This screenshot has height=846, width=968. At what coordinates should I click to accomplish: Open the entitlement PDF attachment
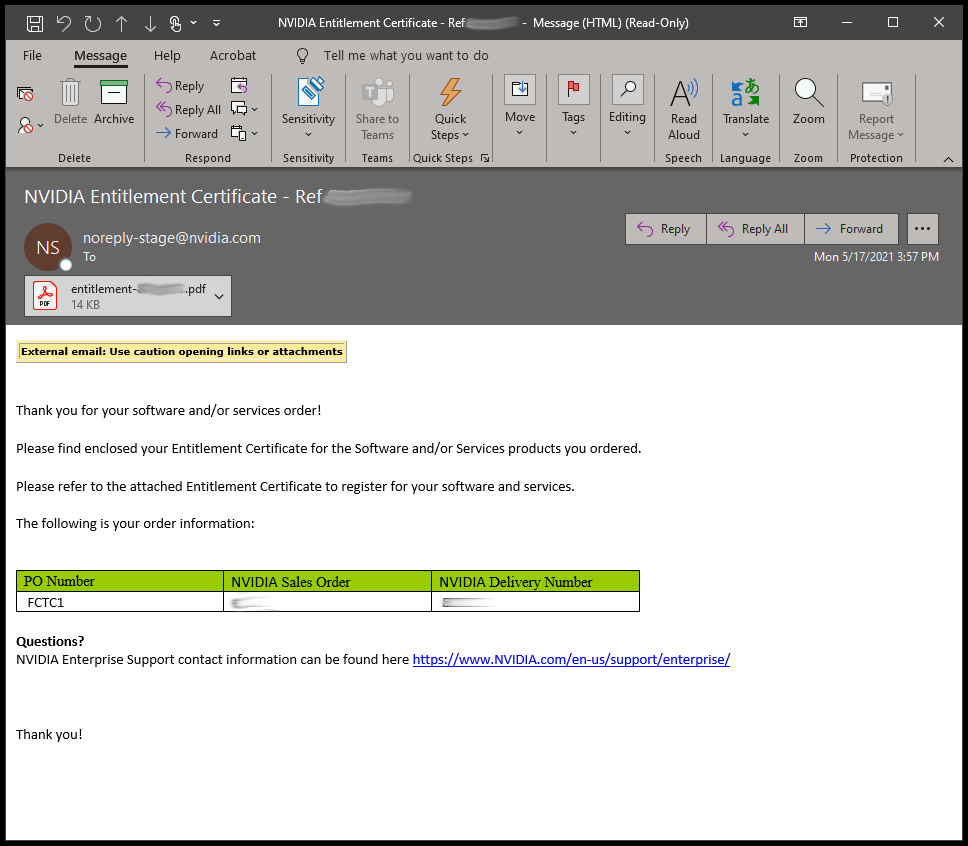pos(119,296)
